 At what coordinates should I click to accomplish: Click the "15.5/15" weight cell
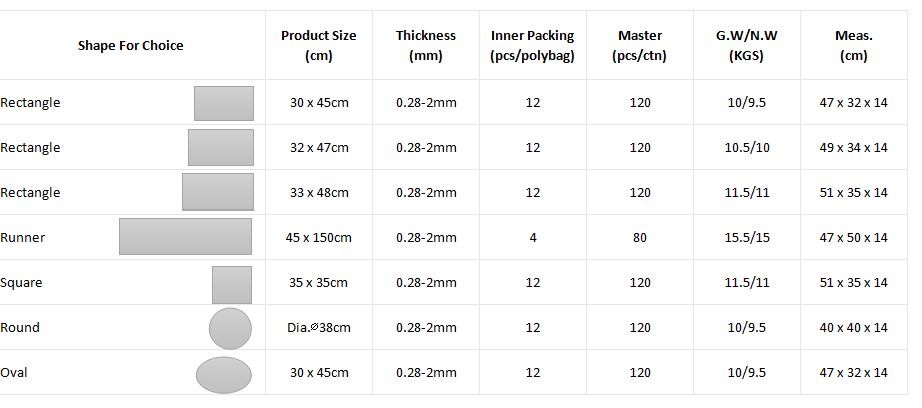746,238
